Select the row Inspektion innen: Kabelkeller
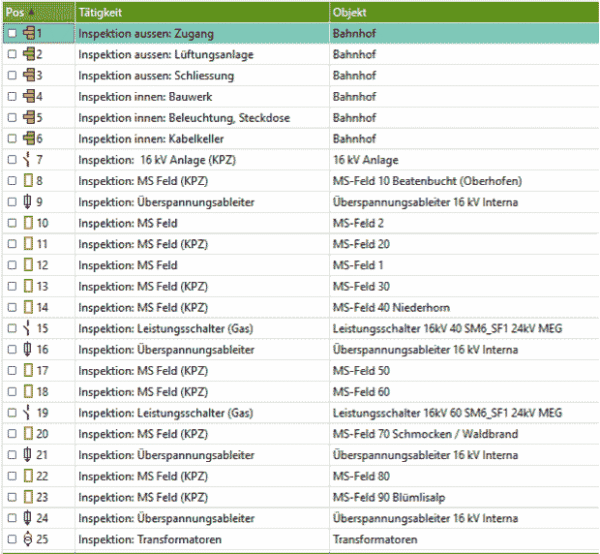This screenshot has width=600, height=554. pyautogui.click(x=301, y=138)
